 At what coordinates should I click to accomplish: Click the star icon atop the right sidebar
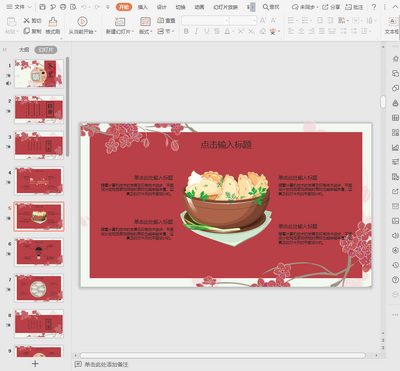[395, 59]
